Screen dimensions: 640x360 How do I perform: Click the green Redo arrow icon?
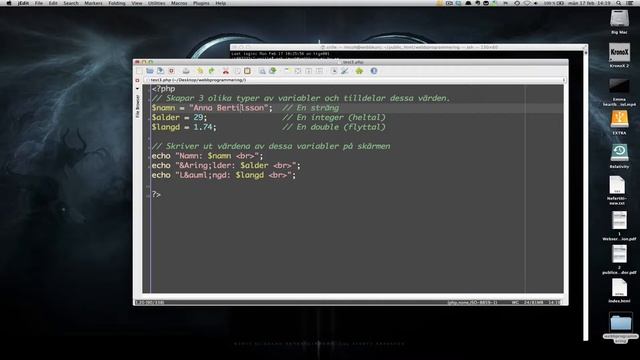(x=211, y=71)
